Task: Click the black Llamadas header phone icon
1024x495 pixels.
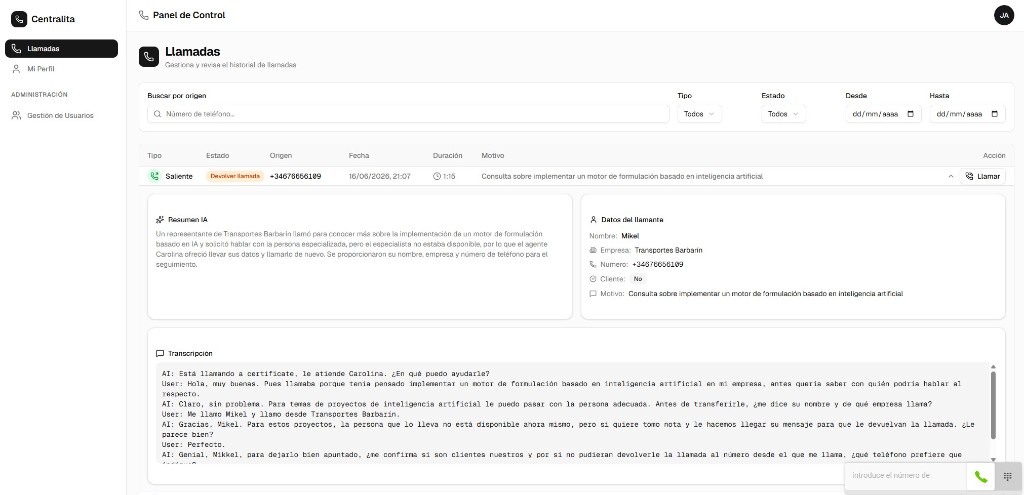Action: (x=149, y=57)
